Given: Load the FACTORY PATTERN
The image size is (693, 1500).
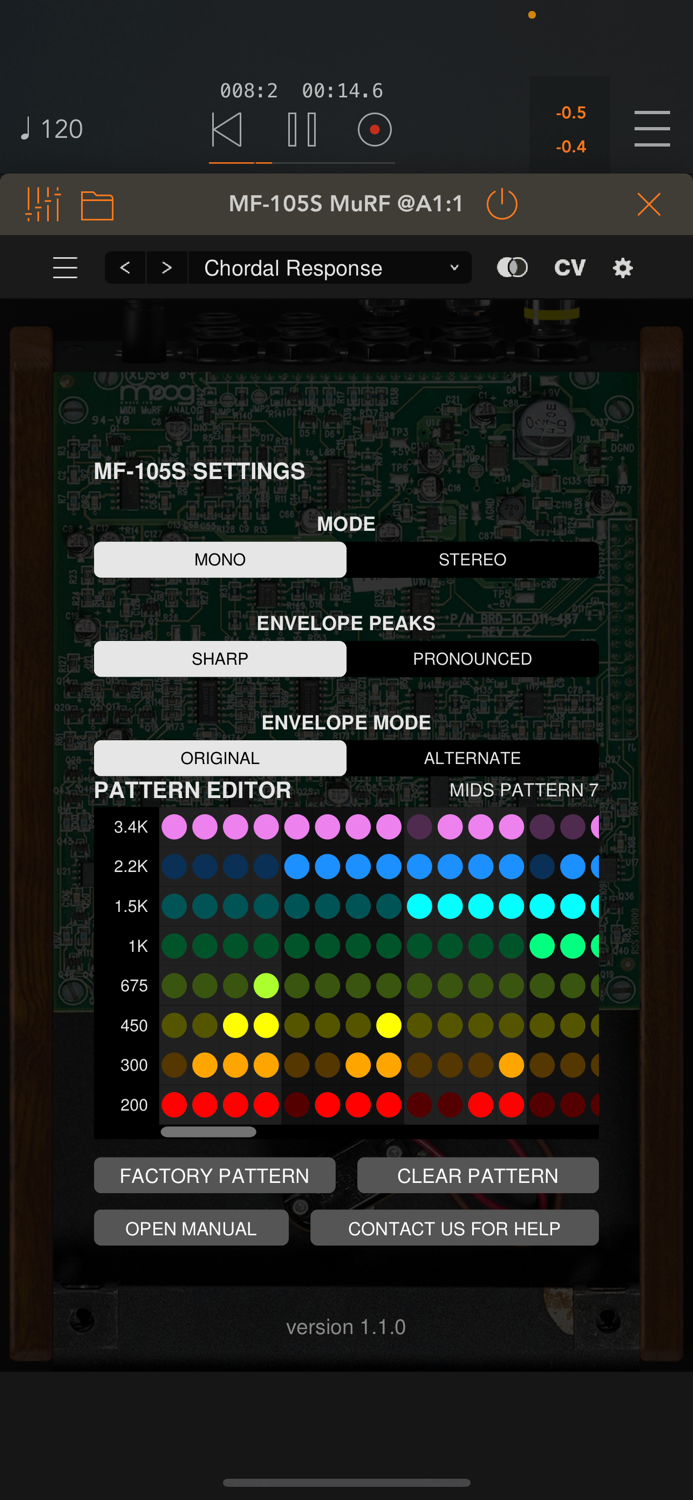Looking at the screenshot, I should coord(215,1176).
